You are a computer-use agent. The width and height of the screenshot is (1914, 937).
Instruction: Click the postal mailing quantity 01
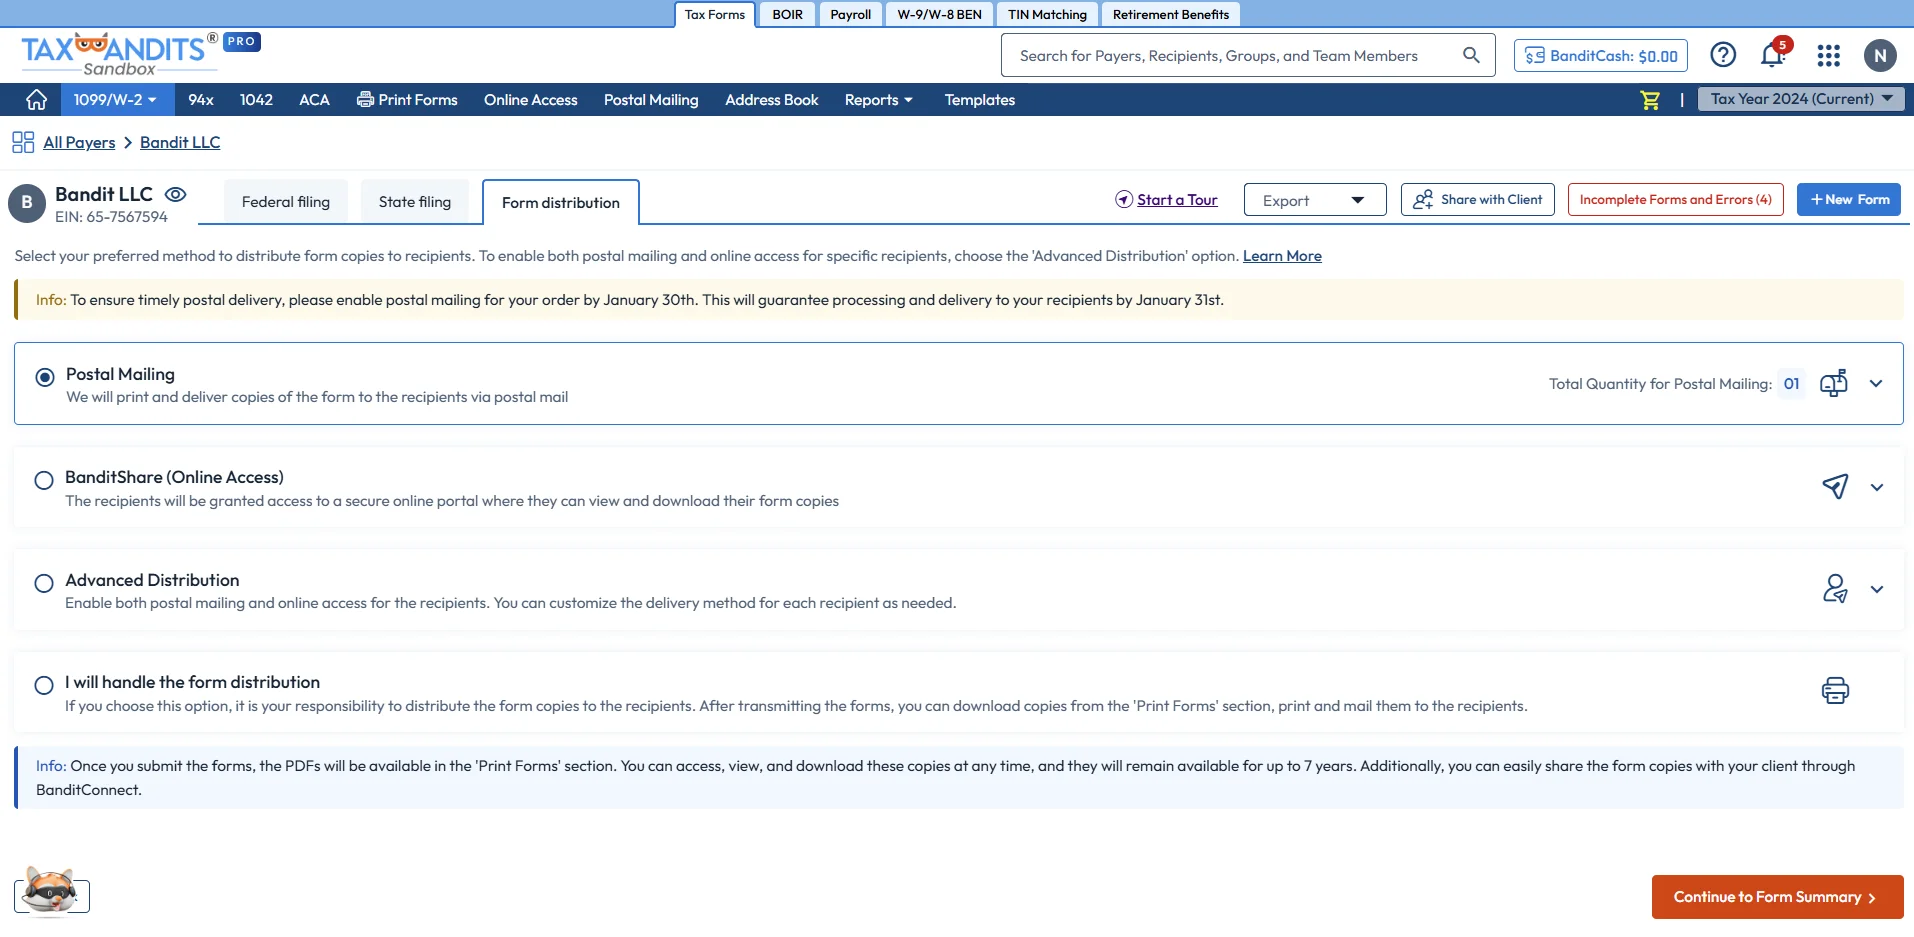[1792, 384]
